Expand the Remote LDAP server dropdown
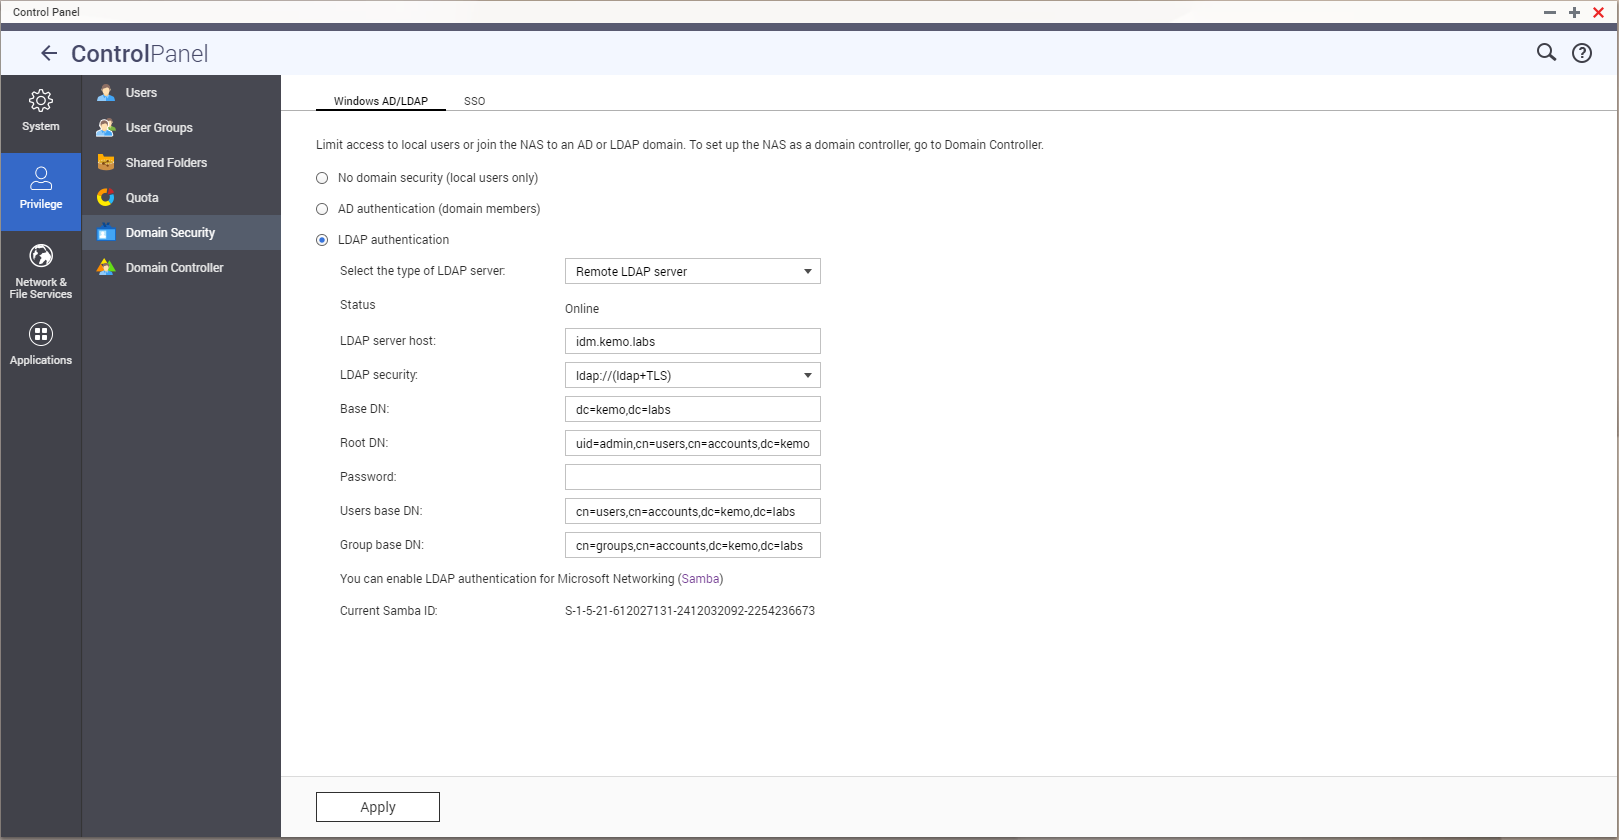The image size is (1619, 840). coord(692,272)
